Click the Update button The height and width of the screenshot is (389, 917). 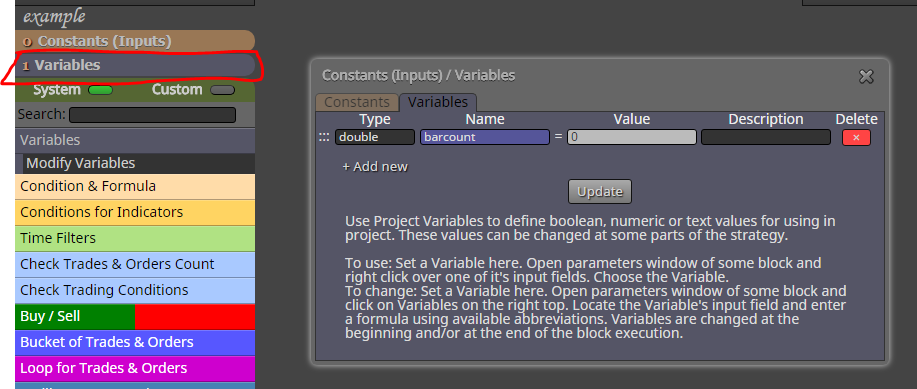599,191
